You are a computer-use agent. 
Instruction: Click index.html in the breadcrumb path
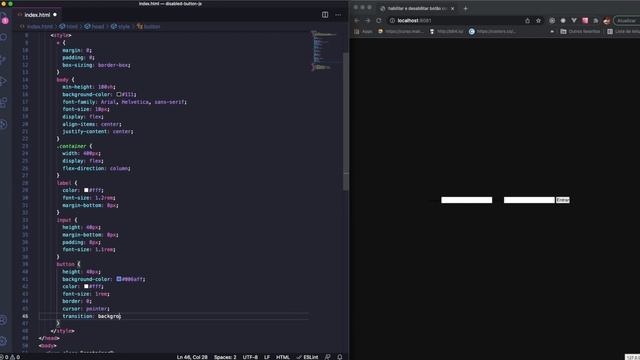click(40, 27)
